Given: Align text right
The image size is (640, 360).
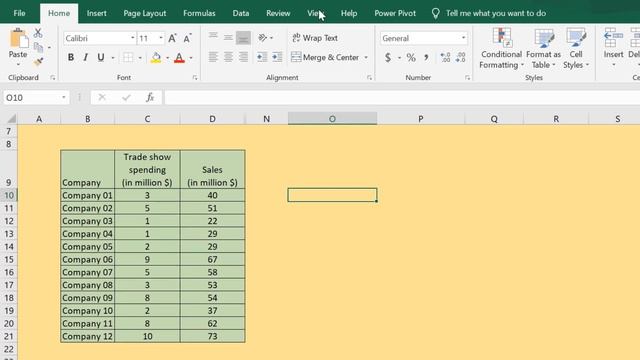Looking at the screenshot, I should click(x=243, y=57).
